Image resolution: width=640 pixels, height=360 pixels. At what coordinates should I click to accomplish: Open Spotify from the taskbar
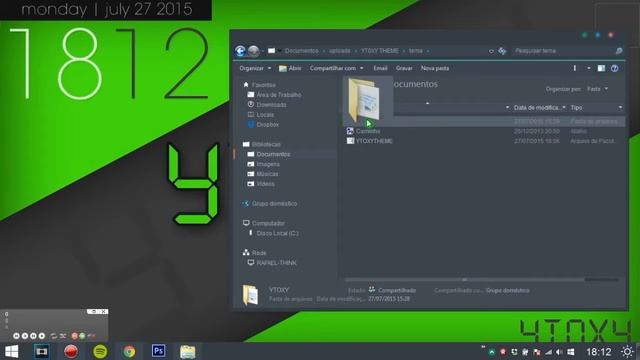[x=100, y=351]
